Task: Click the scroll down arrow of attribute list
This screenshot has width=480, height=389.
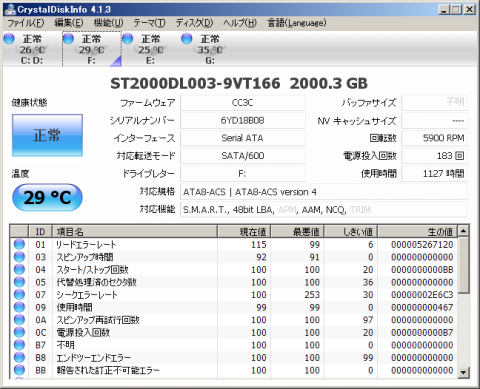Action: pyautogui.click(x=463, y=372)
